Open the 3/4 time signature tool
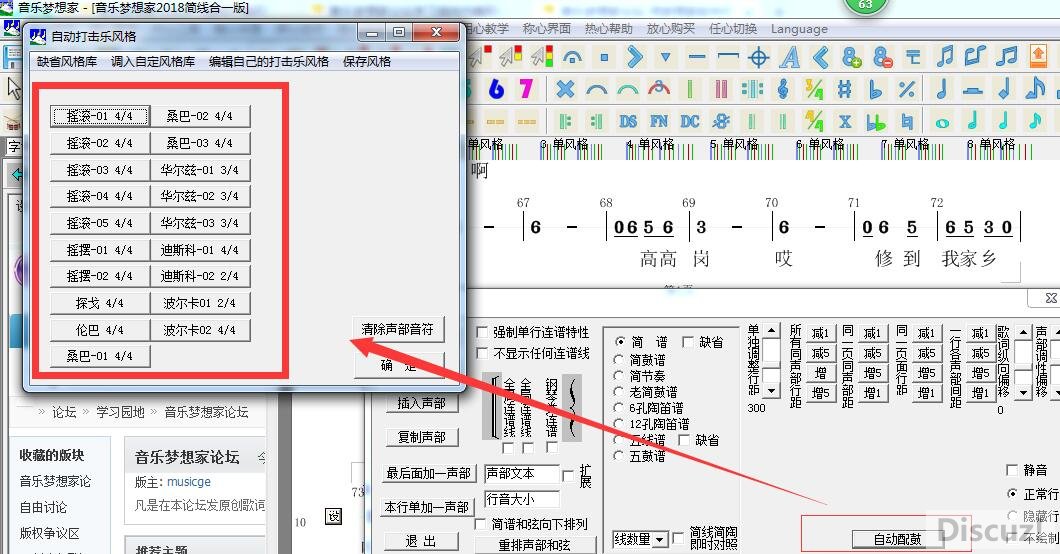Viewport: 1060px width, 554px height. click(x=814, y=89)
